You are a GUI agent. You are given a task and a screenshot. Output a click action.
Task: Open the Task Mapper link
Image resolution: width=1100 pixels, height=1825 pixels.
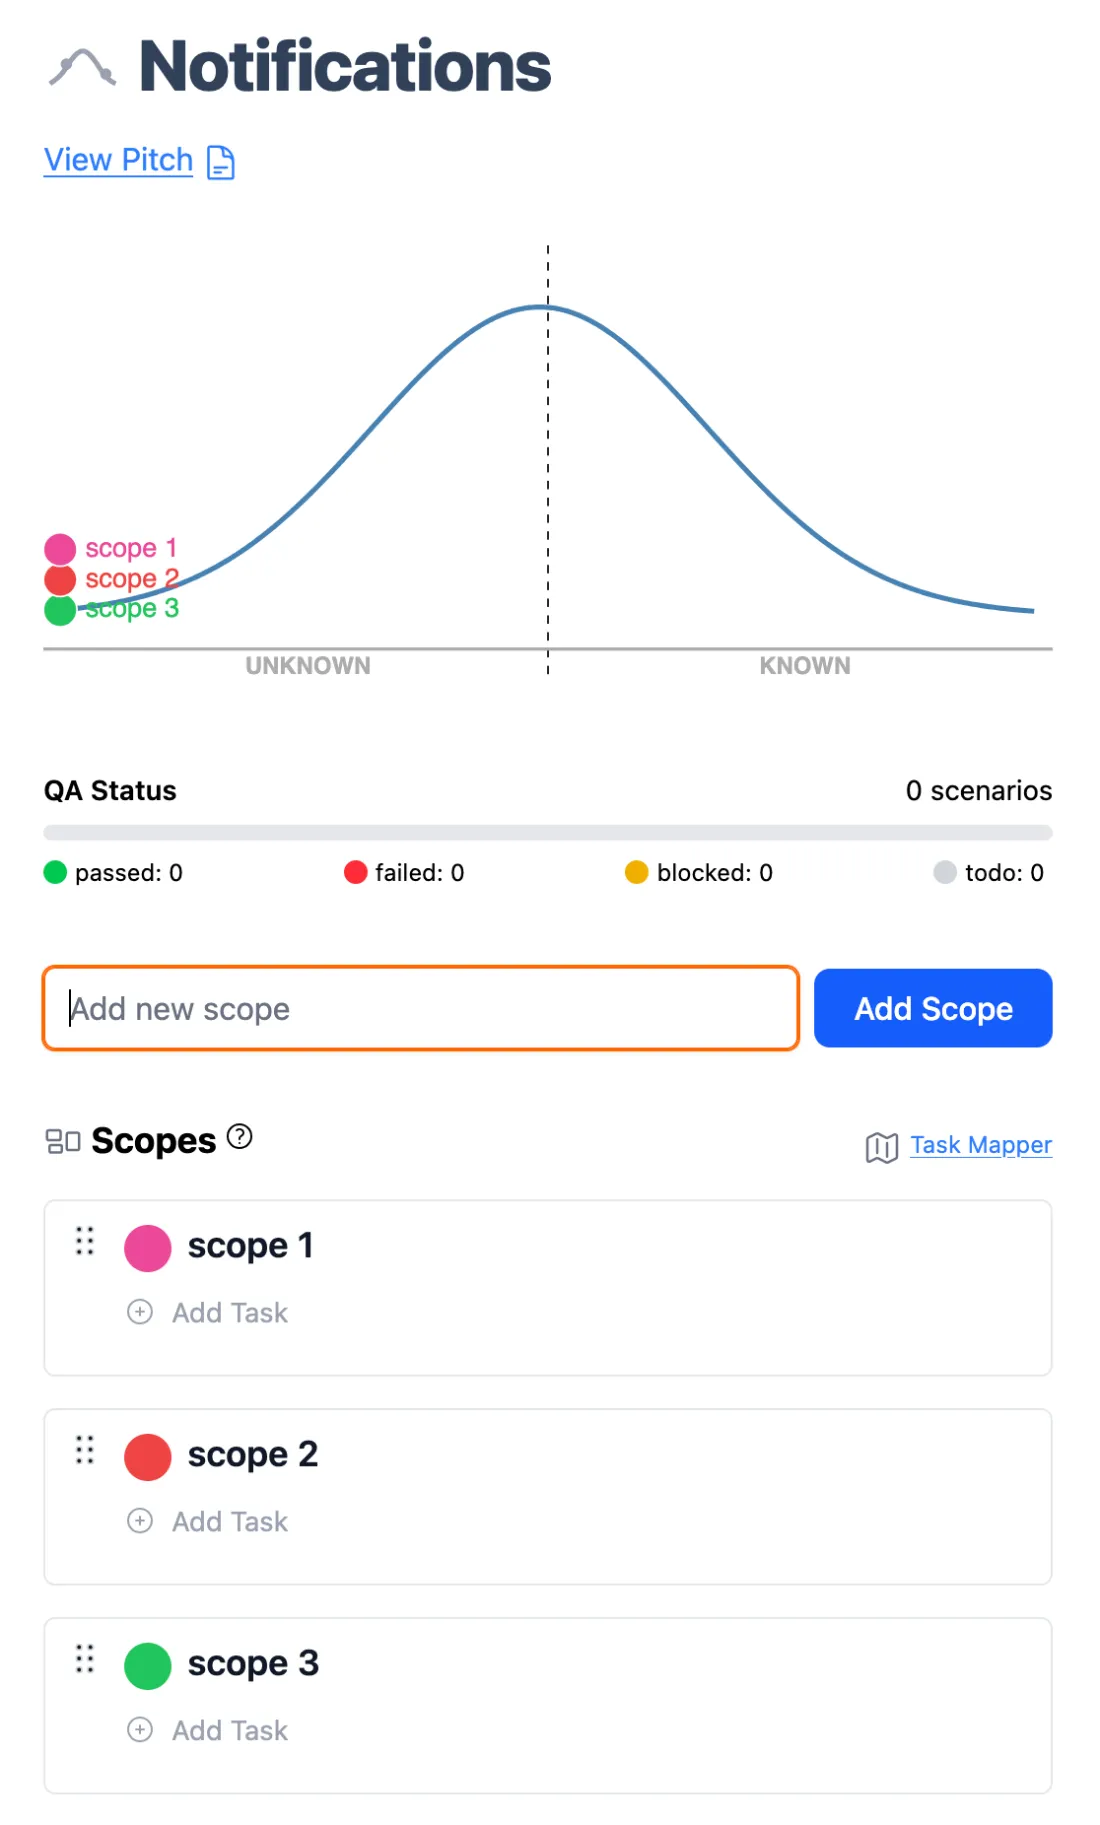coord(981,1145)
